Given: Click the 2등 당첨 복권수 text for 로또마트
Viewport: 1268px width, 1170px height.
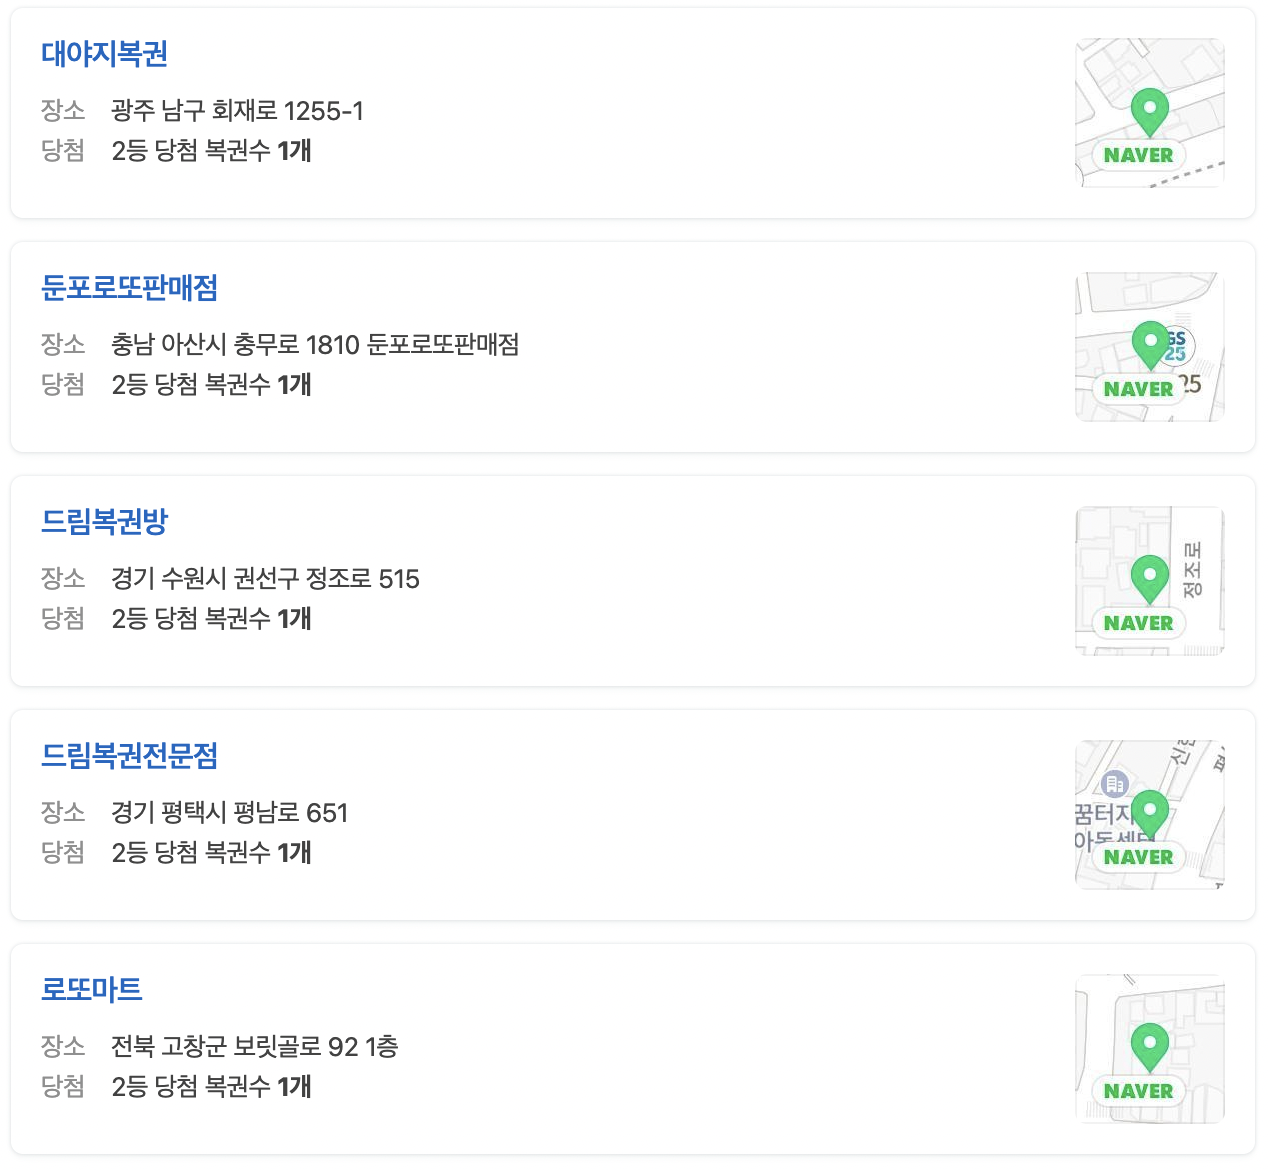Looking at the screenshot, I should [x=211, y=1087].
